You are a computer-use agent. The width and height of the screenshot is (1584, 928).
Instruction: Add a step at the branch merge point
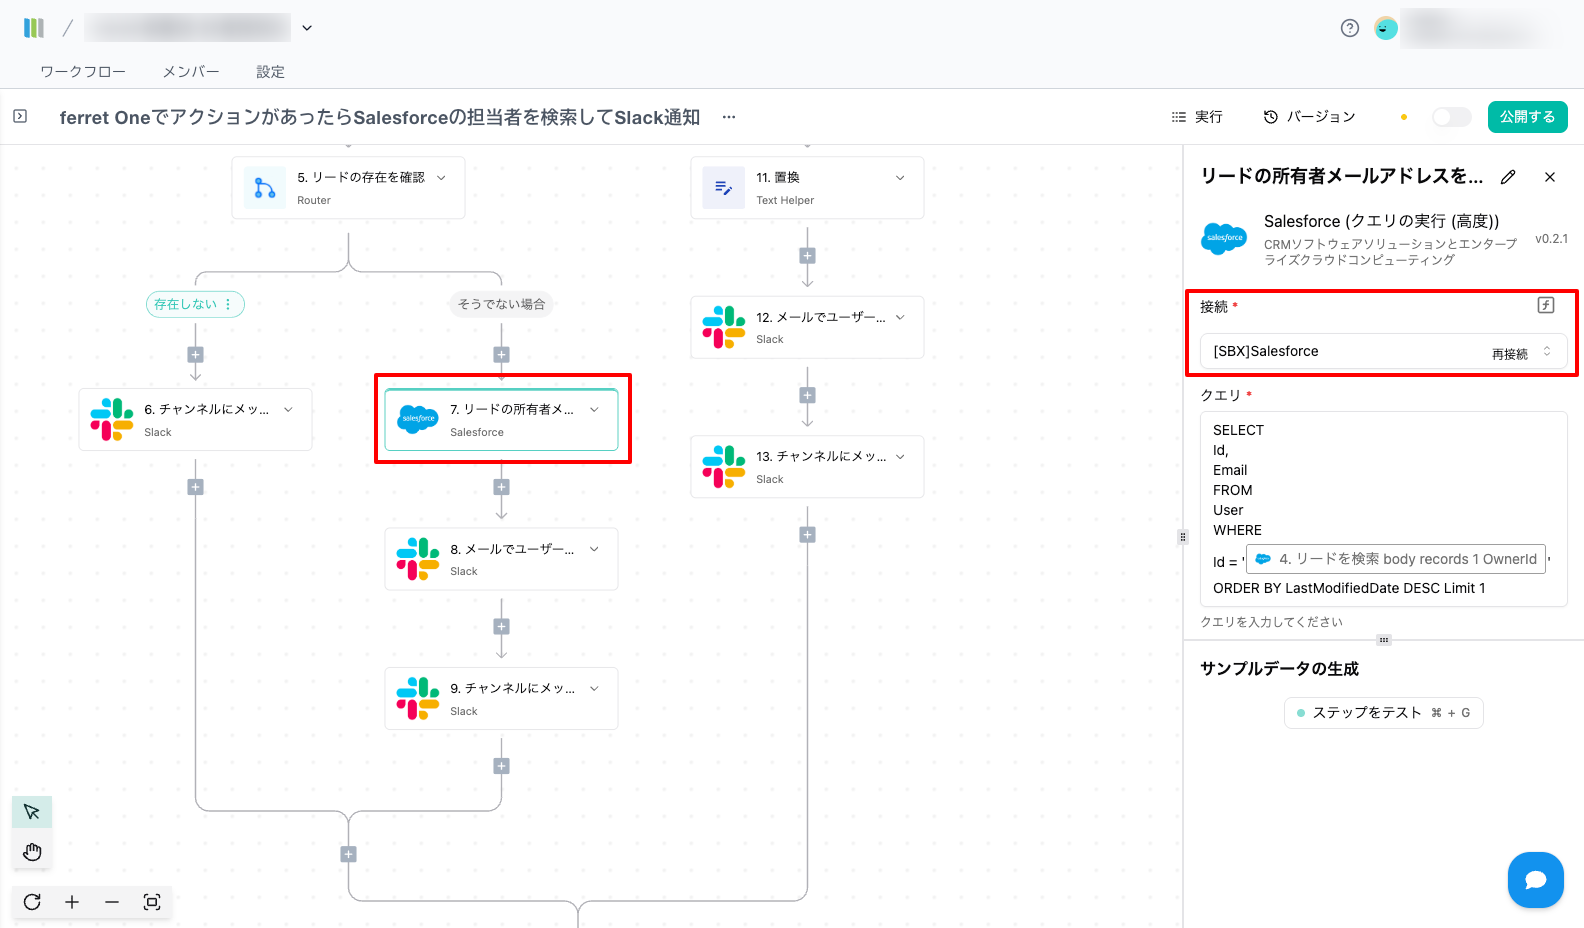(x=349, y=854)
